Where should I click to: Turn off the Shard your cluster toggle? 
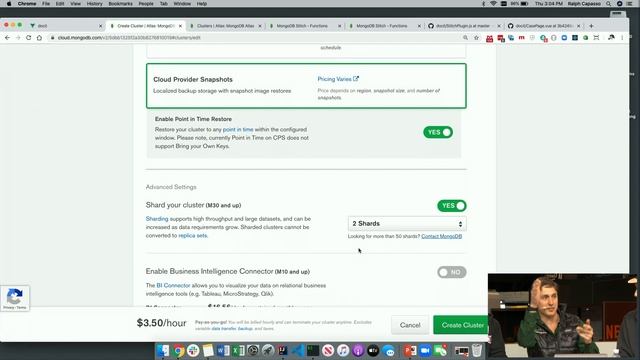pyautogui.click(x=452, y=206)
